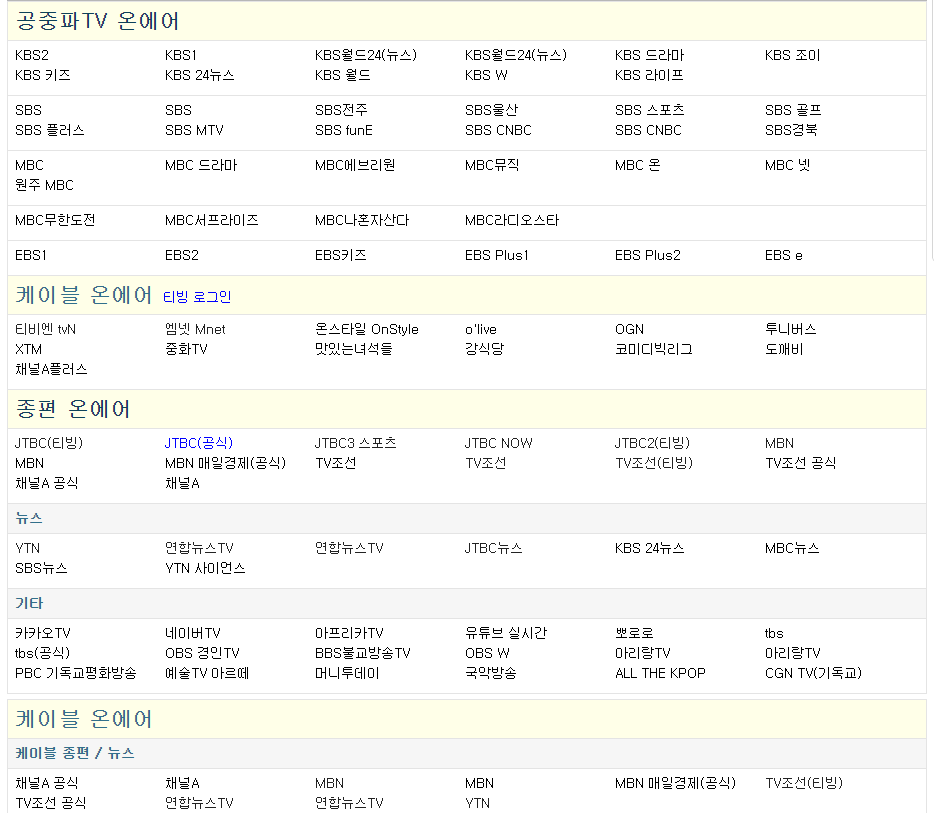934x813 pixels.
Task: Open the 카카오TV channel link
Action: coord(40,632)
